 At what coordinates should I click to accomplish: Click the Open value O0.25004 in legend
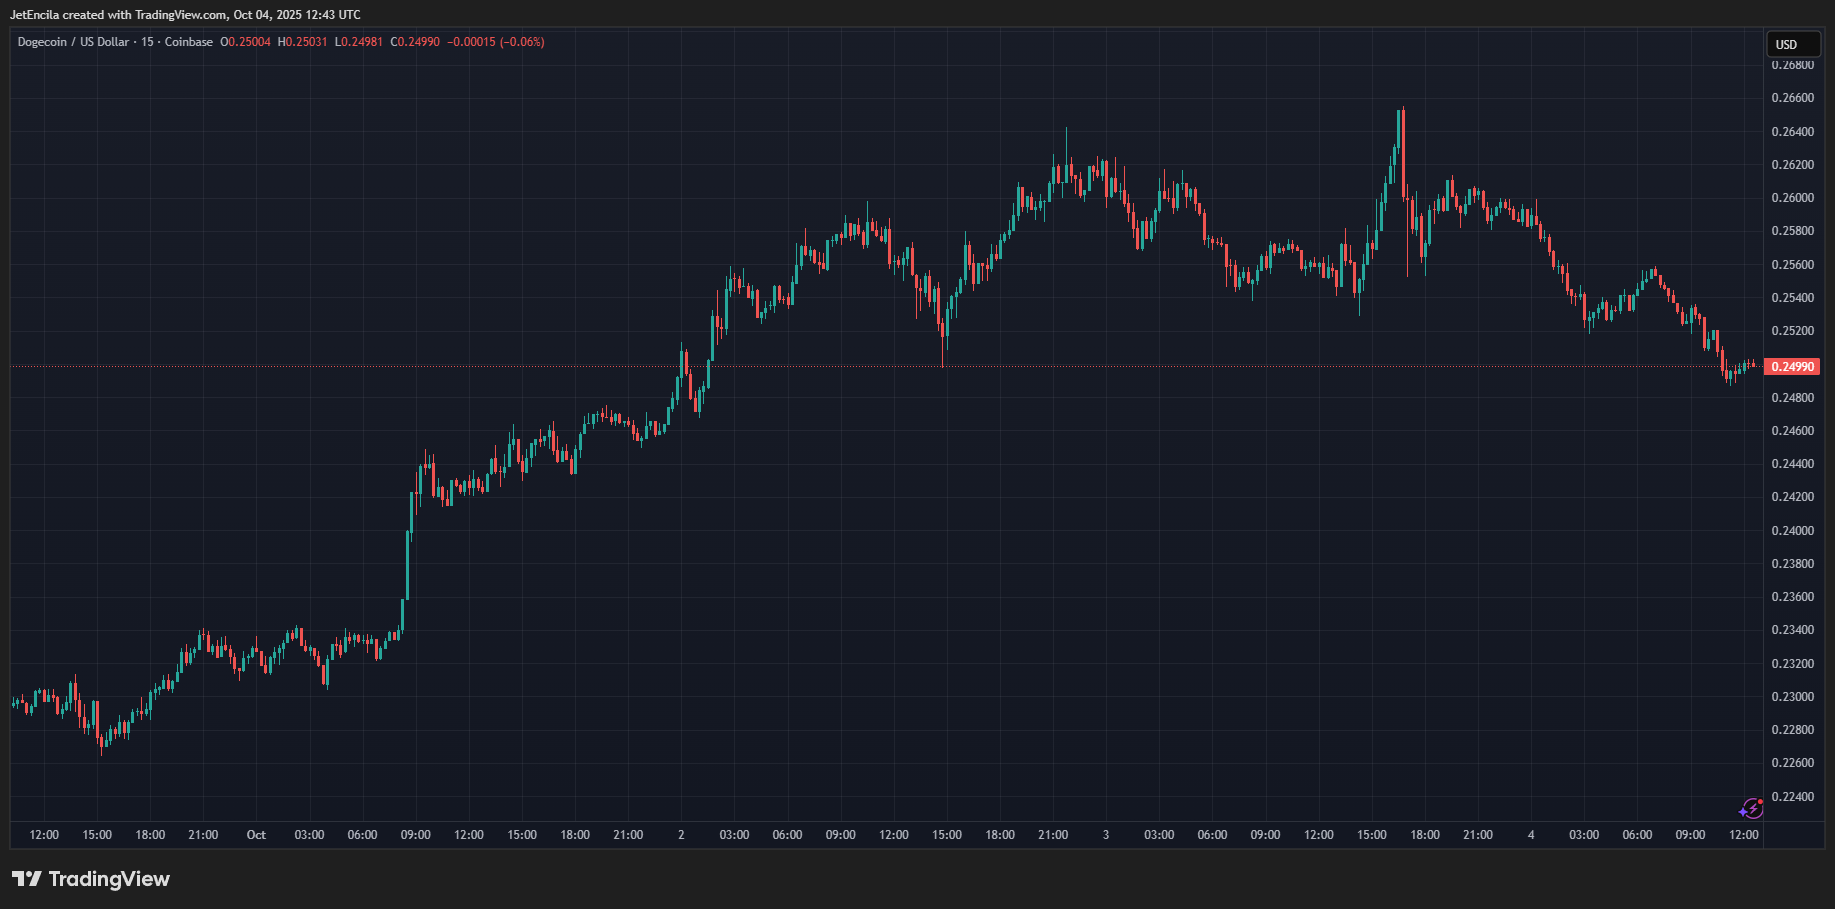pyautogui.click(x=246, y=42)
